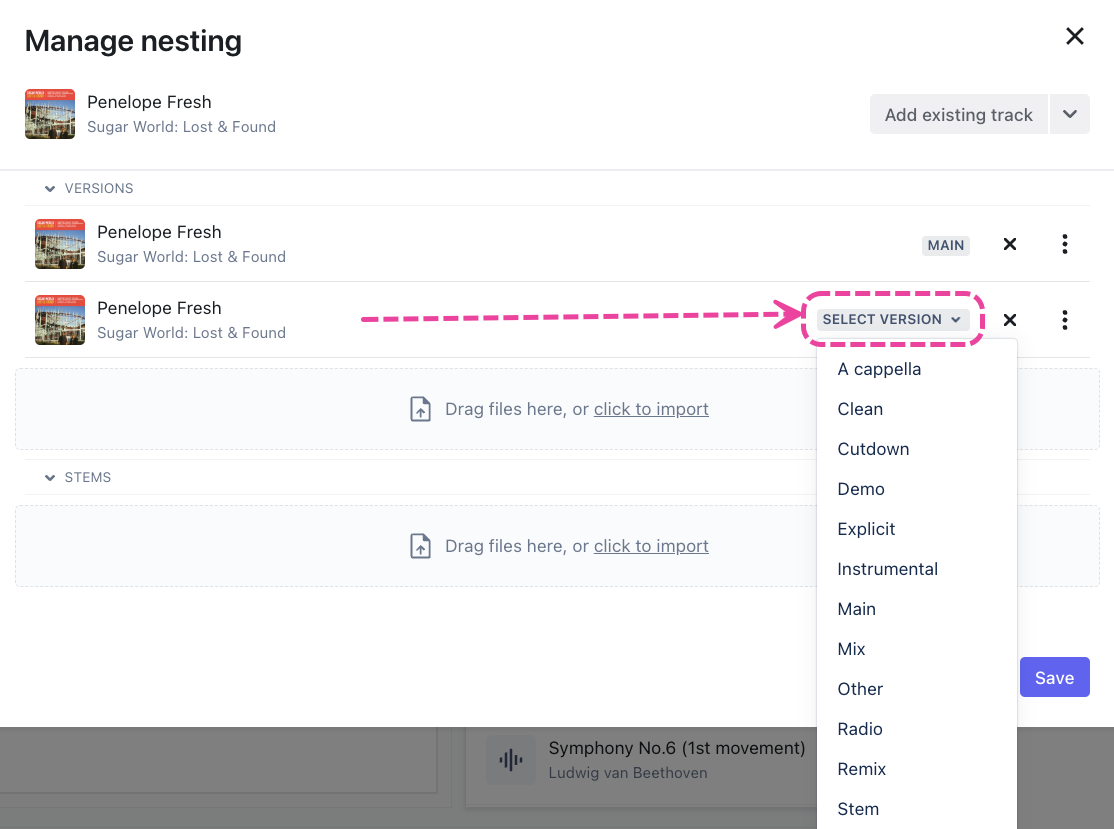1114x829 pixels.
Task: Click the header Penelope Fresh album thumbnail
Action: (x=50, y=114)
